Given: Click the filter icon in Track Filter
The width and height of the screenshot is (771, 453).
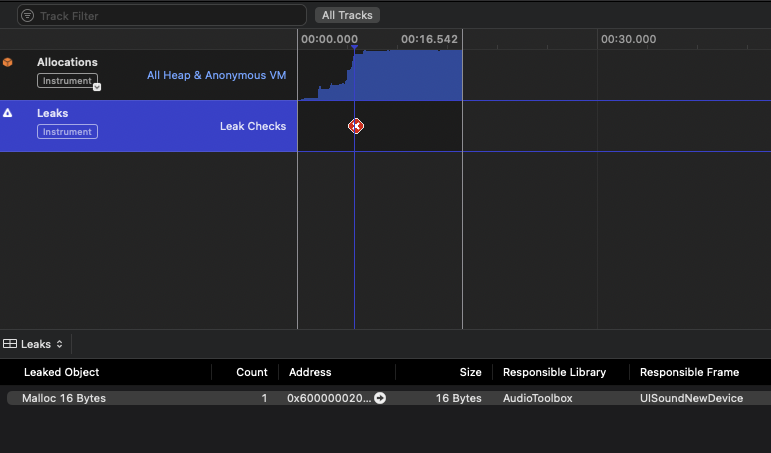Looking at the screenshot, I should coord(28,16).
